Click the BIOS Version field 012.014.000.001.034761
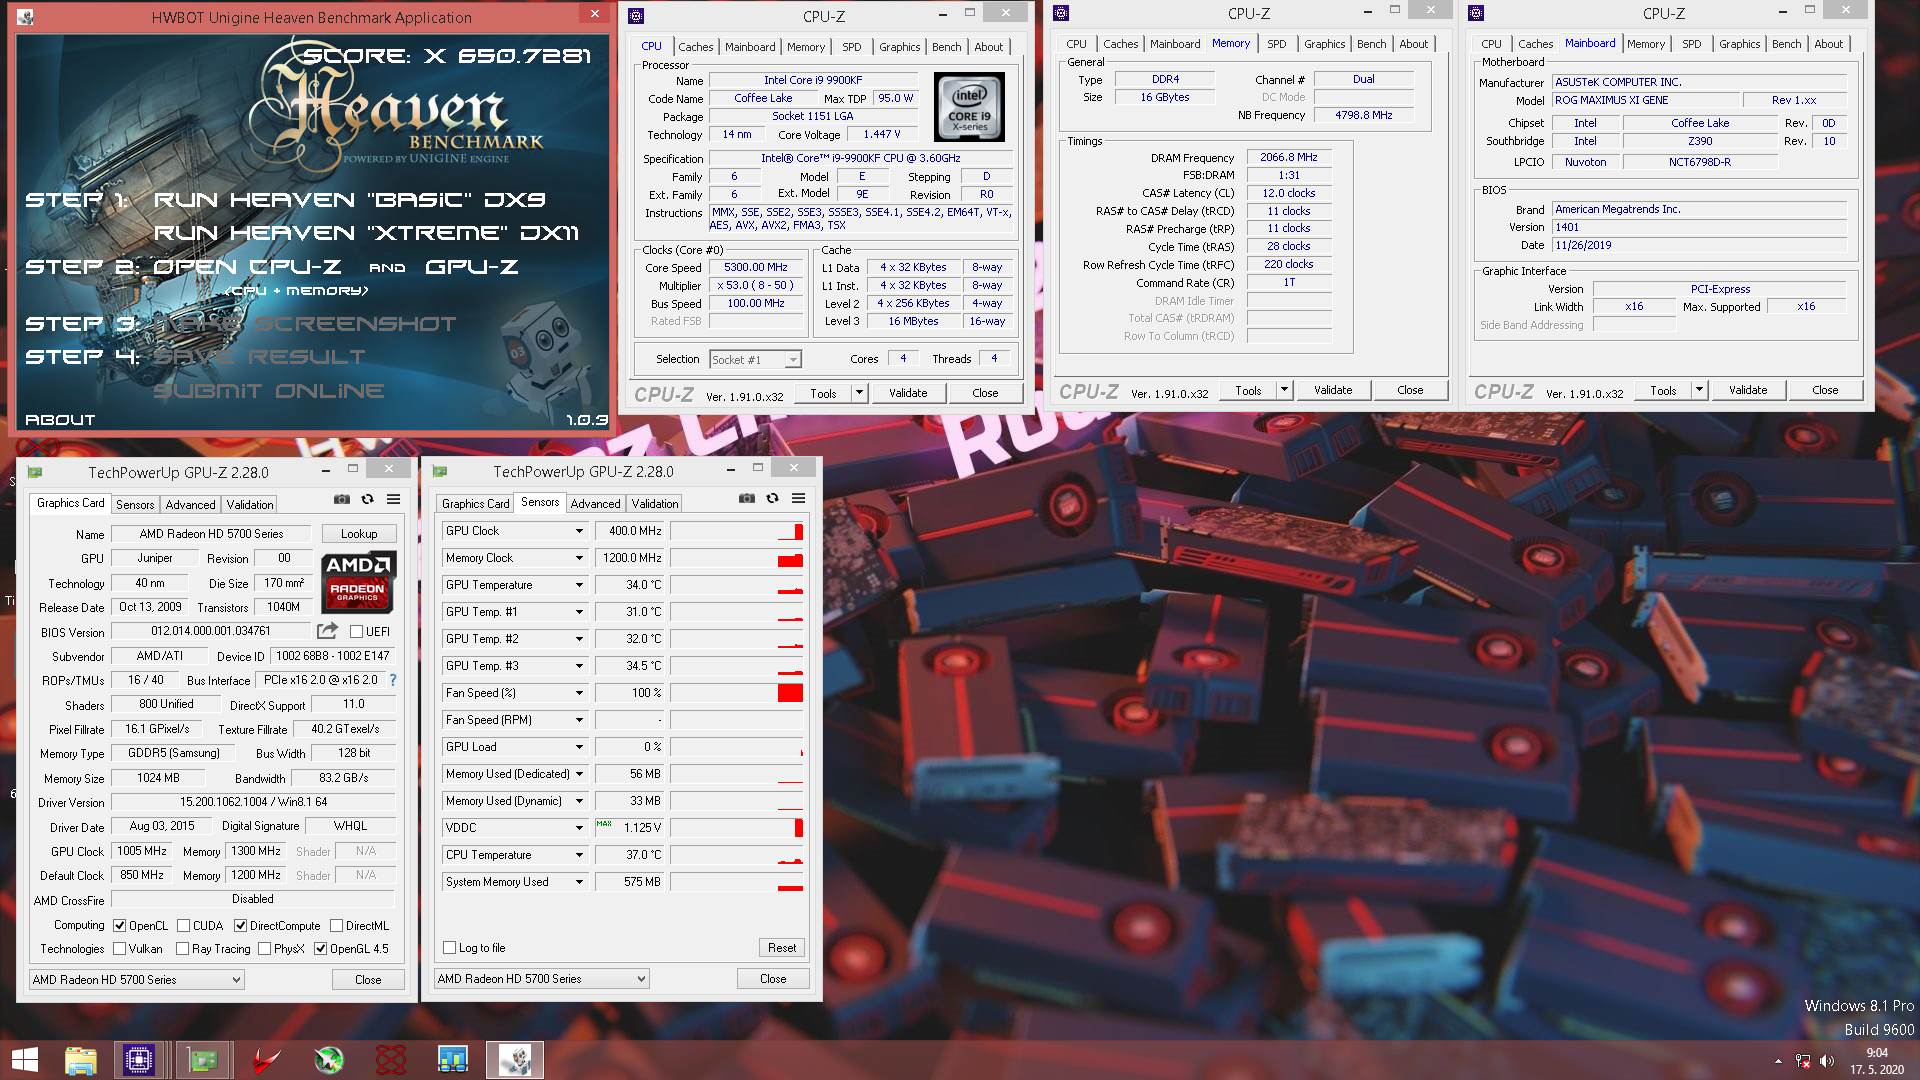 (211, 631)
